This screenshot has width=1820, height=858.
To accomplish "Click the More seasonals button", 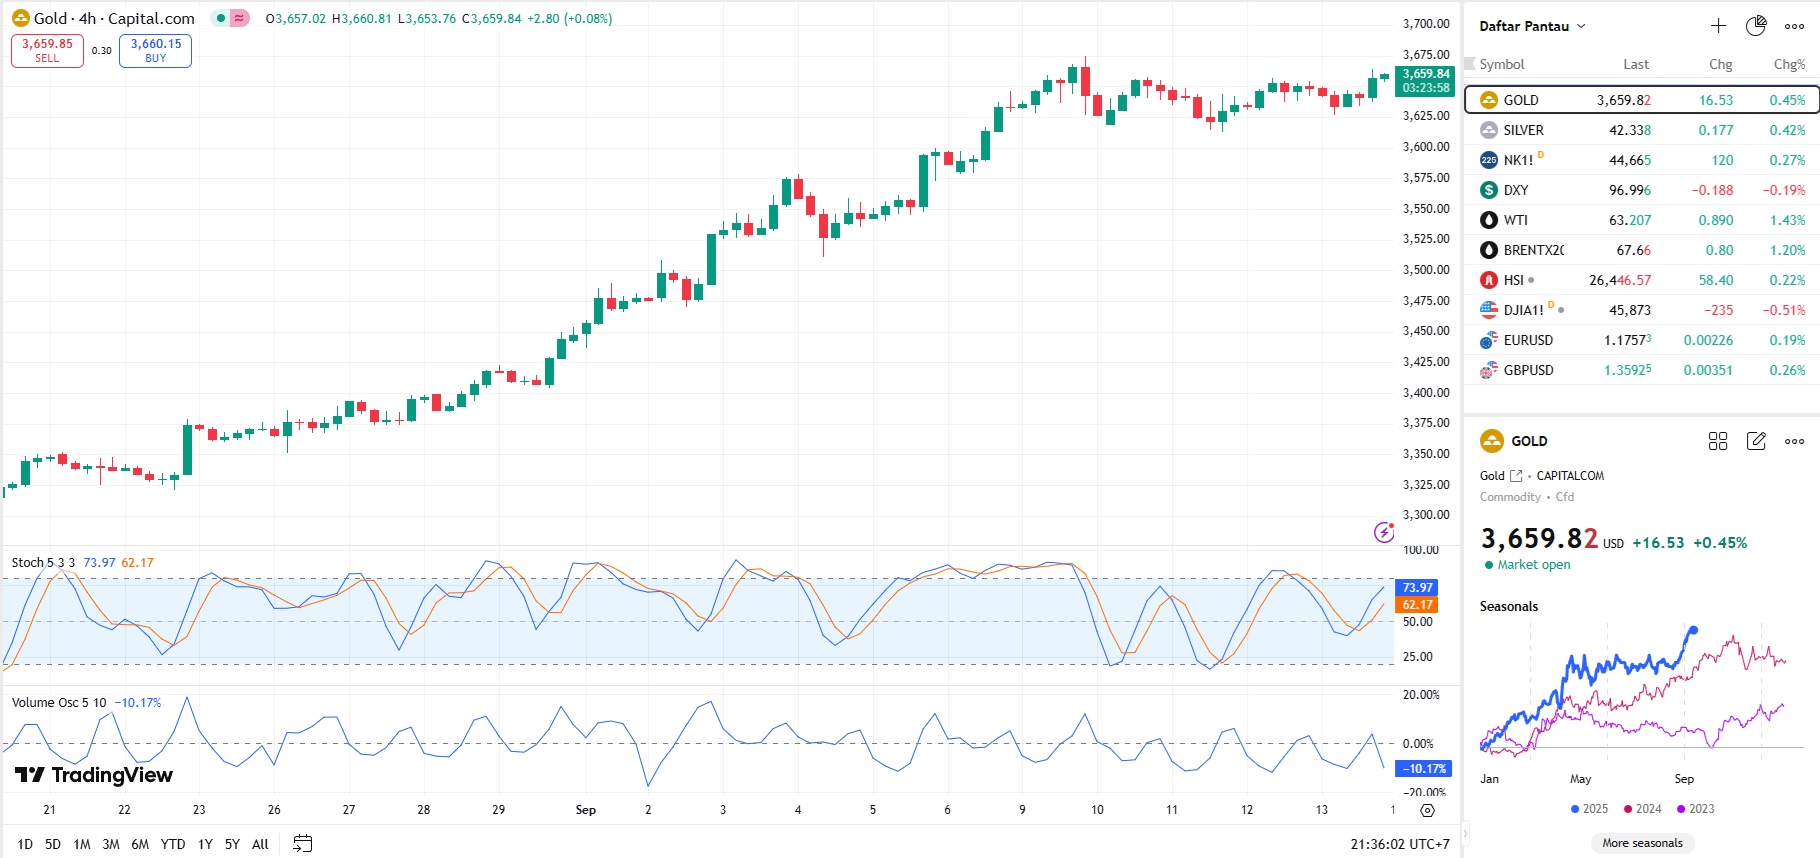I will [x=1642, y=843].
